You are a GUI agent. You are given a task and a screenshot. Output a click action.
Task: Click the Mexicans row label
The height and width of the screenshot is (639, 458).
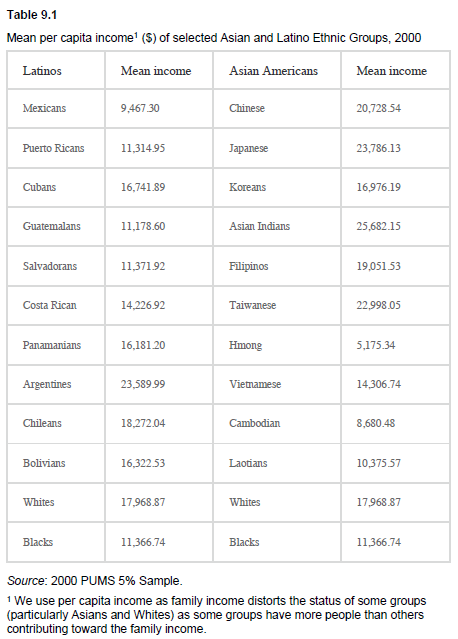[44, 108]
